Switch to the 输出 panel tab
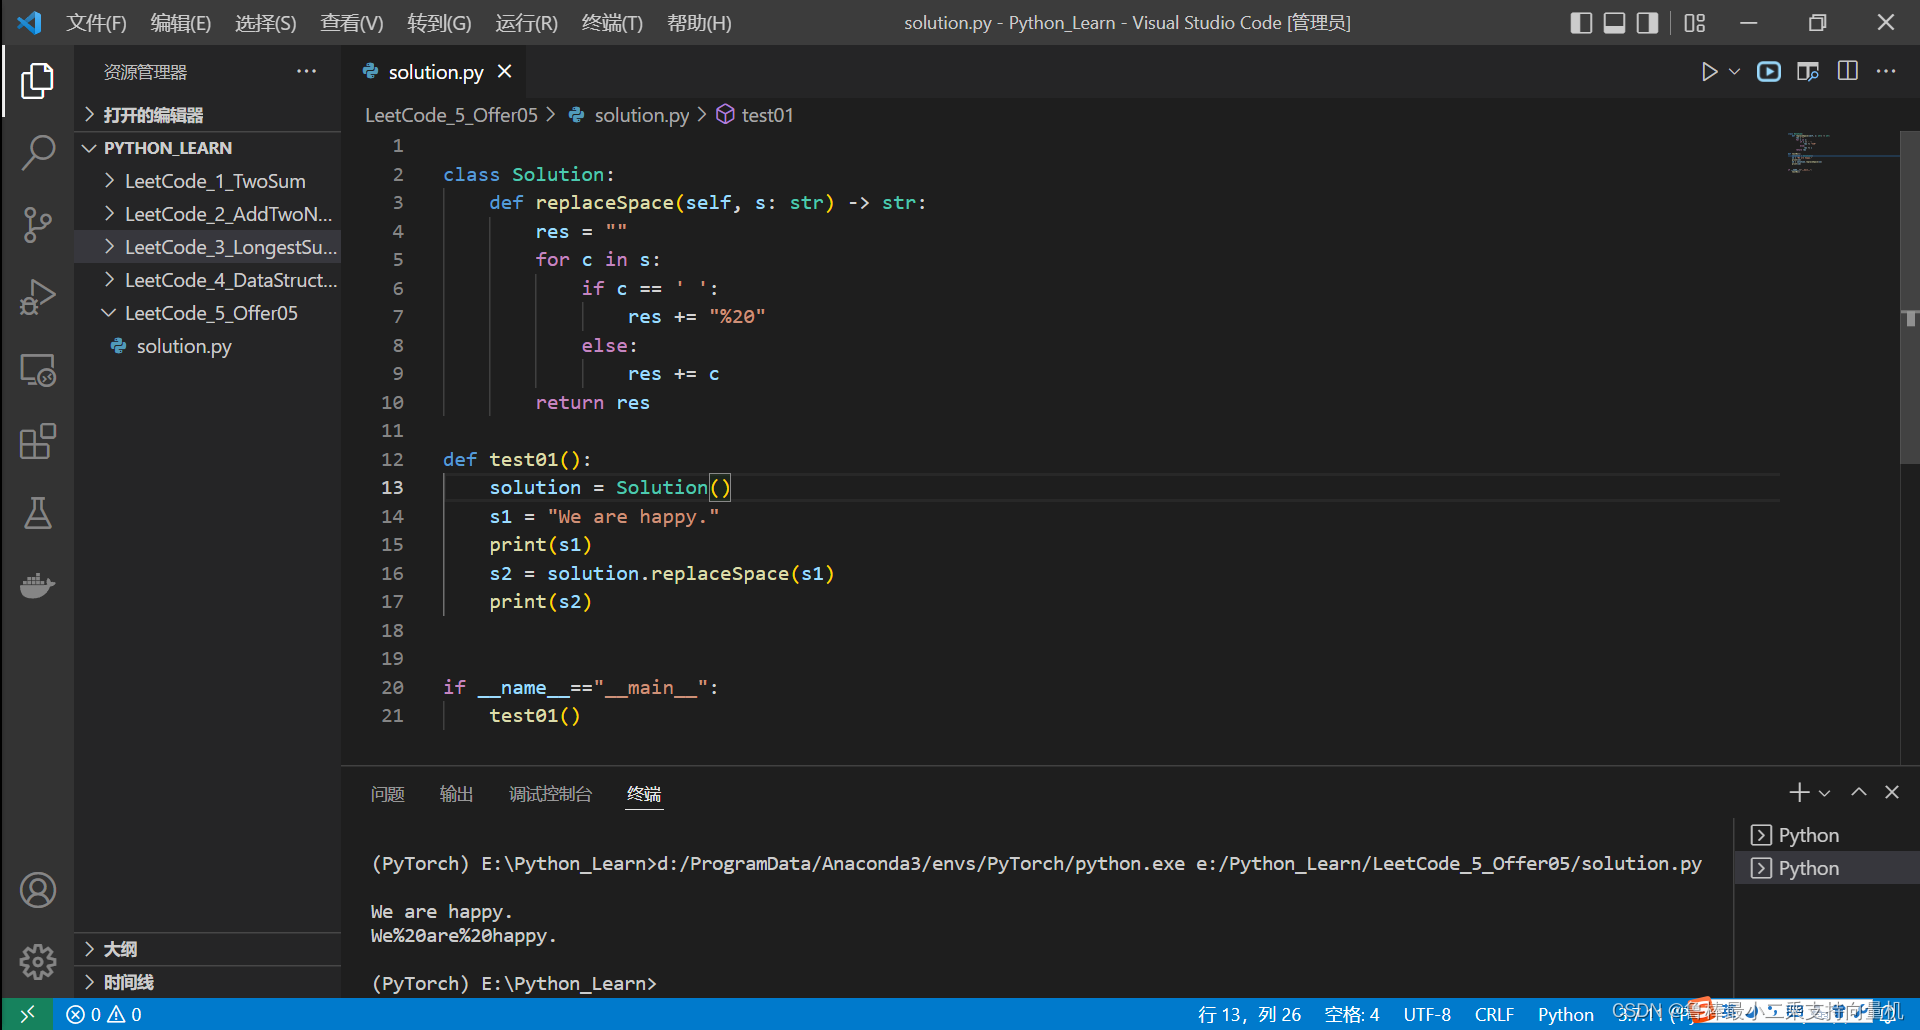Viewport: 1920px width, 1030px height. point(457,794)
